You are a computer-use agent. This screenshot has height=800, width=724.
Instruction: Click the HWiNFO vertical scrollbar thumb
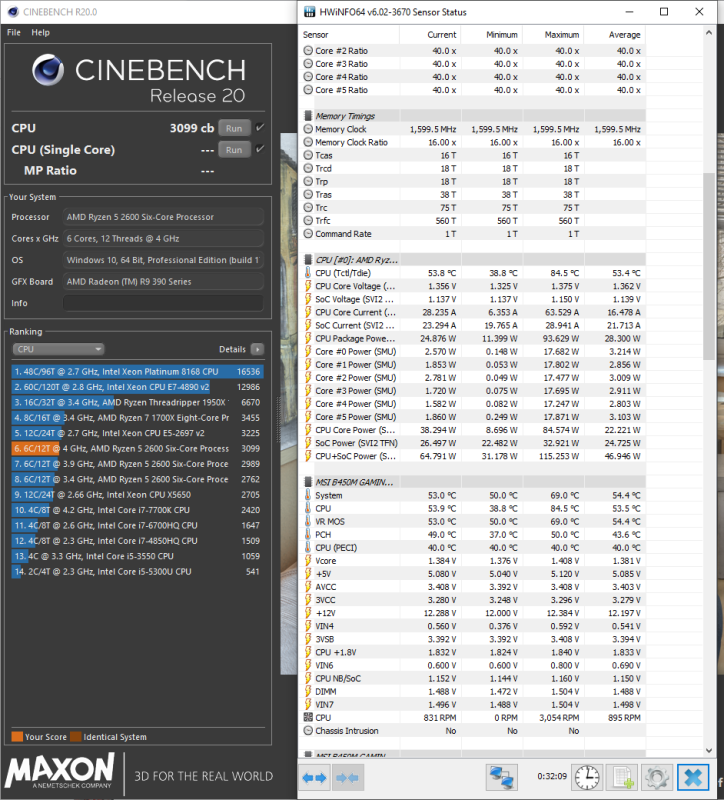coord(709,266)
